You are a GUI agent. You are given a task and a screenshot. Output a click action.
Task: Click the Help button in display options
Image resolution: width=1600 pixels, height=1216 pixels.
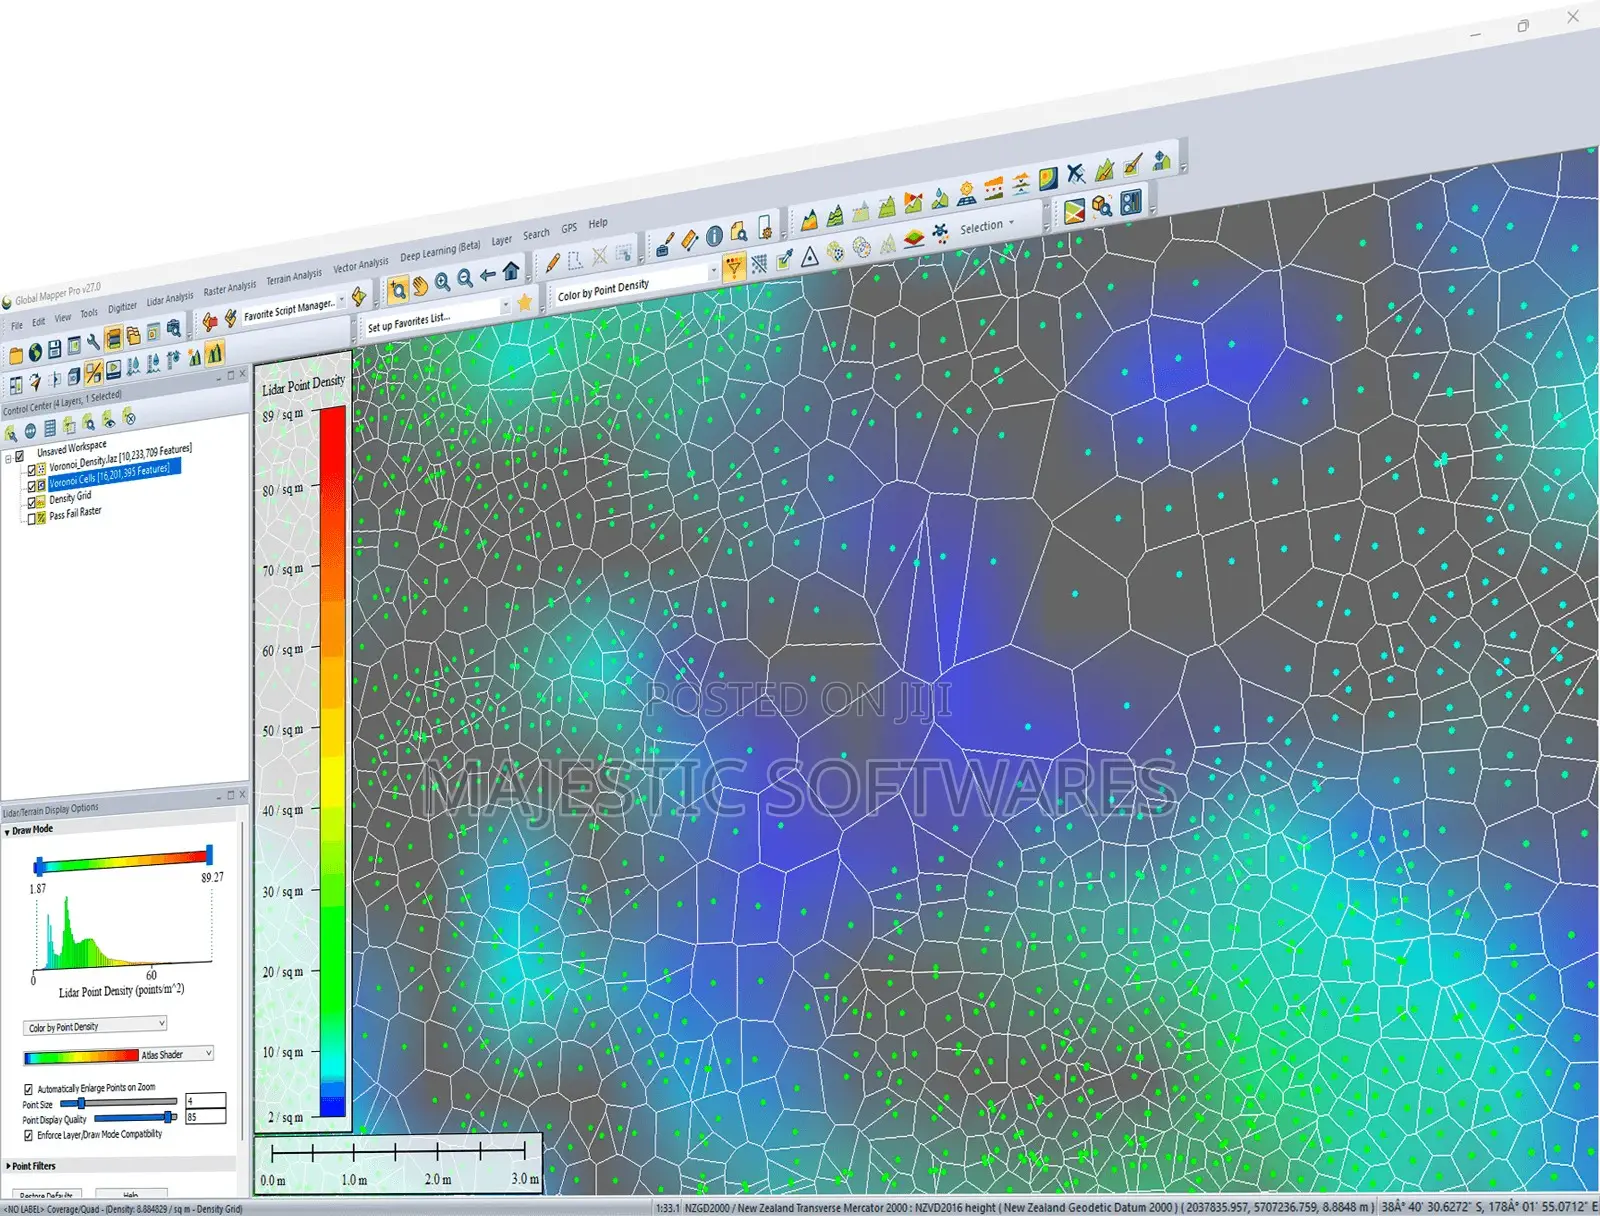click(x=131, y=1194)
